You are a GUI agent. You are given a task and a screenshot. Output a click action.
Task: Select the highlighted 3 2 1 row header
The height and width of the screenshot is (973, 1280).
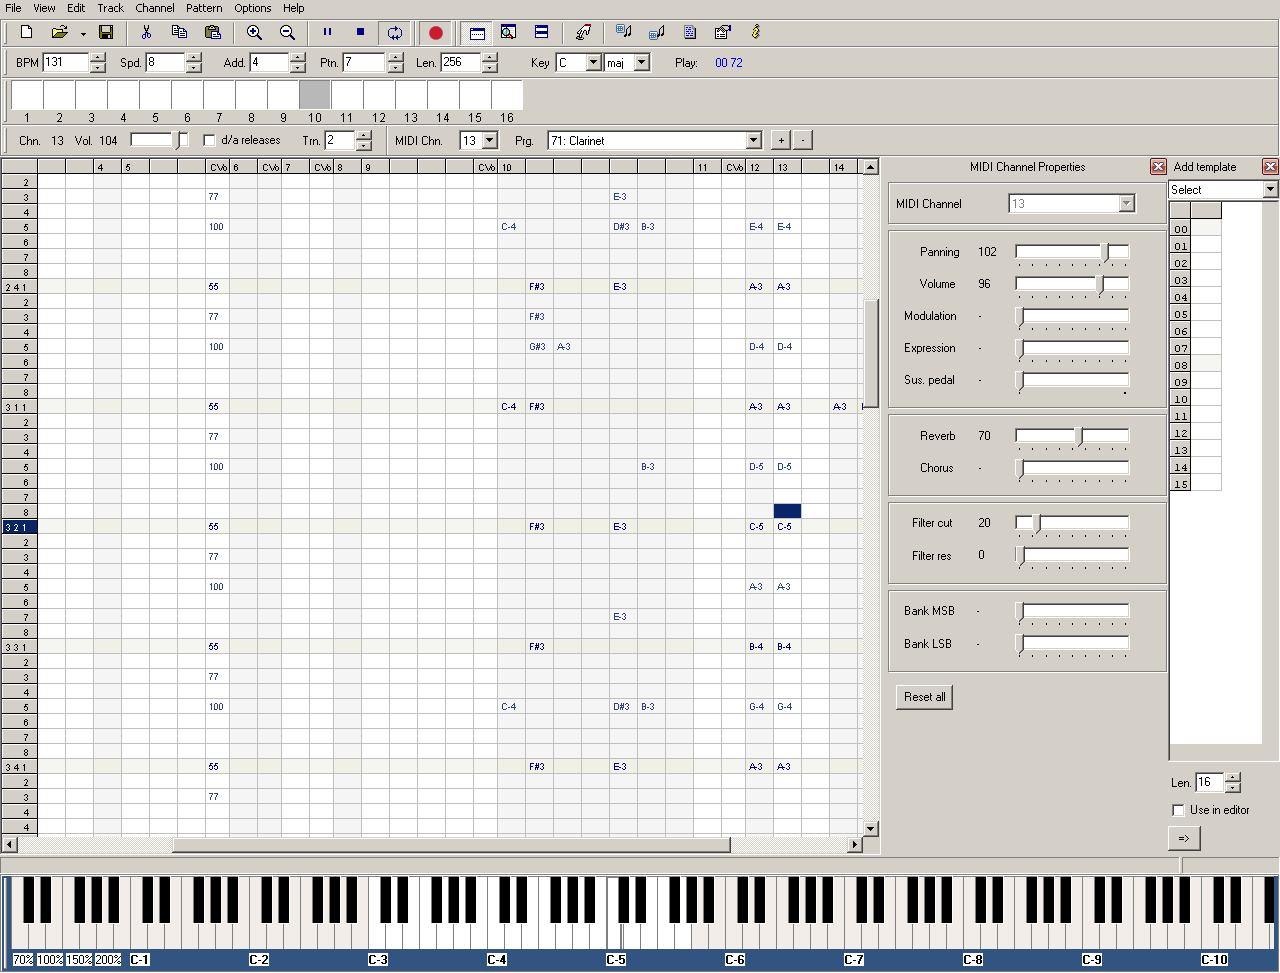(x=19, y=527)
